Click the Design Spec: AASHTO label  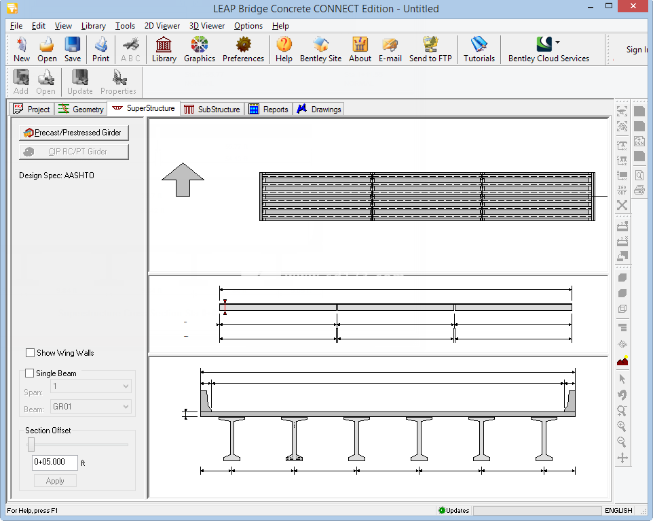pos(56,175)
